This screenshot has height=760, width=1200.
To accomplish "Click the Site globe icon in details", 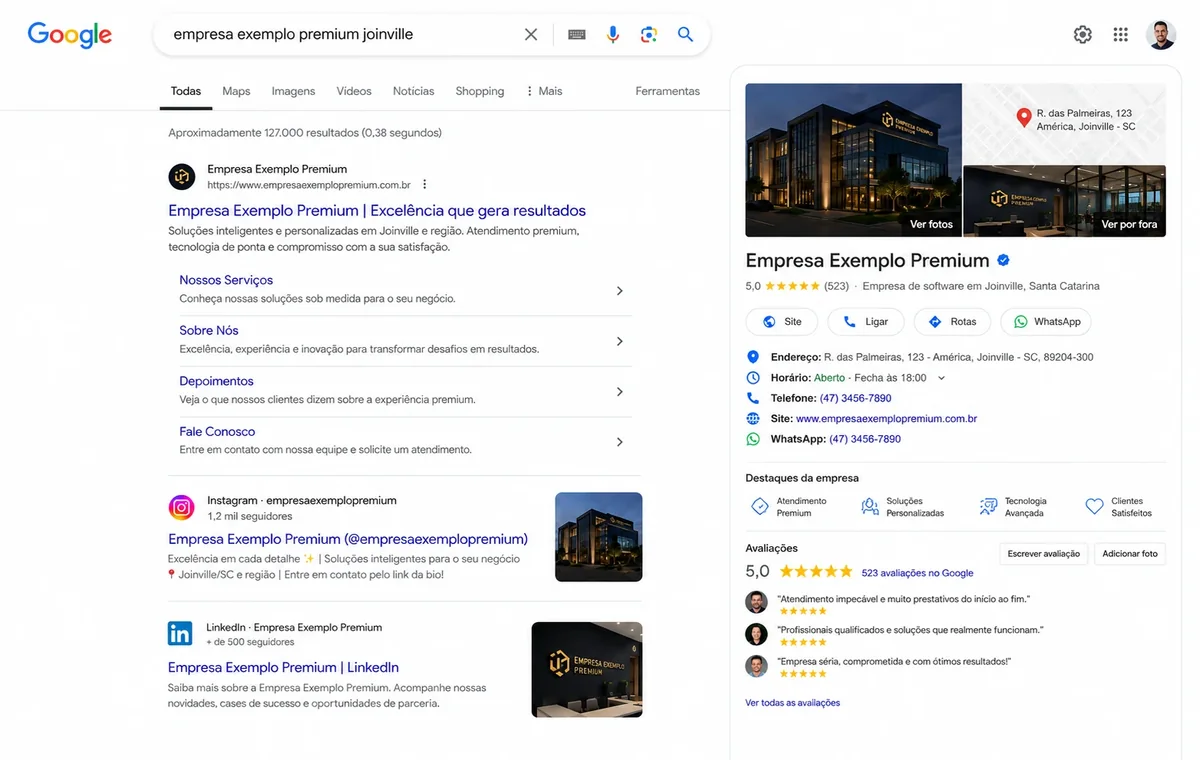I will point(753,419).
